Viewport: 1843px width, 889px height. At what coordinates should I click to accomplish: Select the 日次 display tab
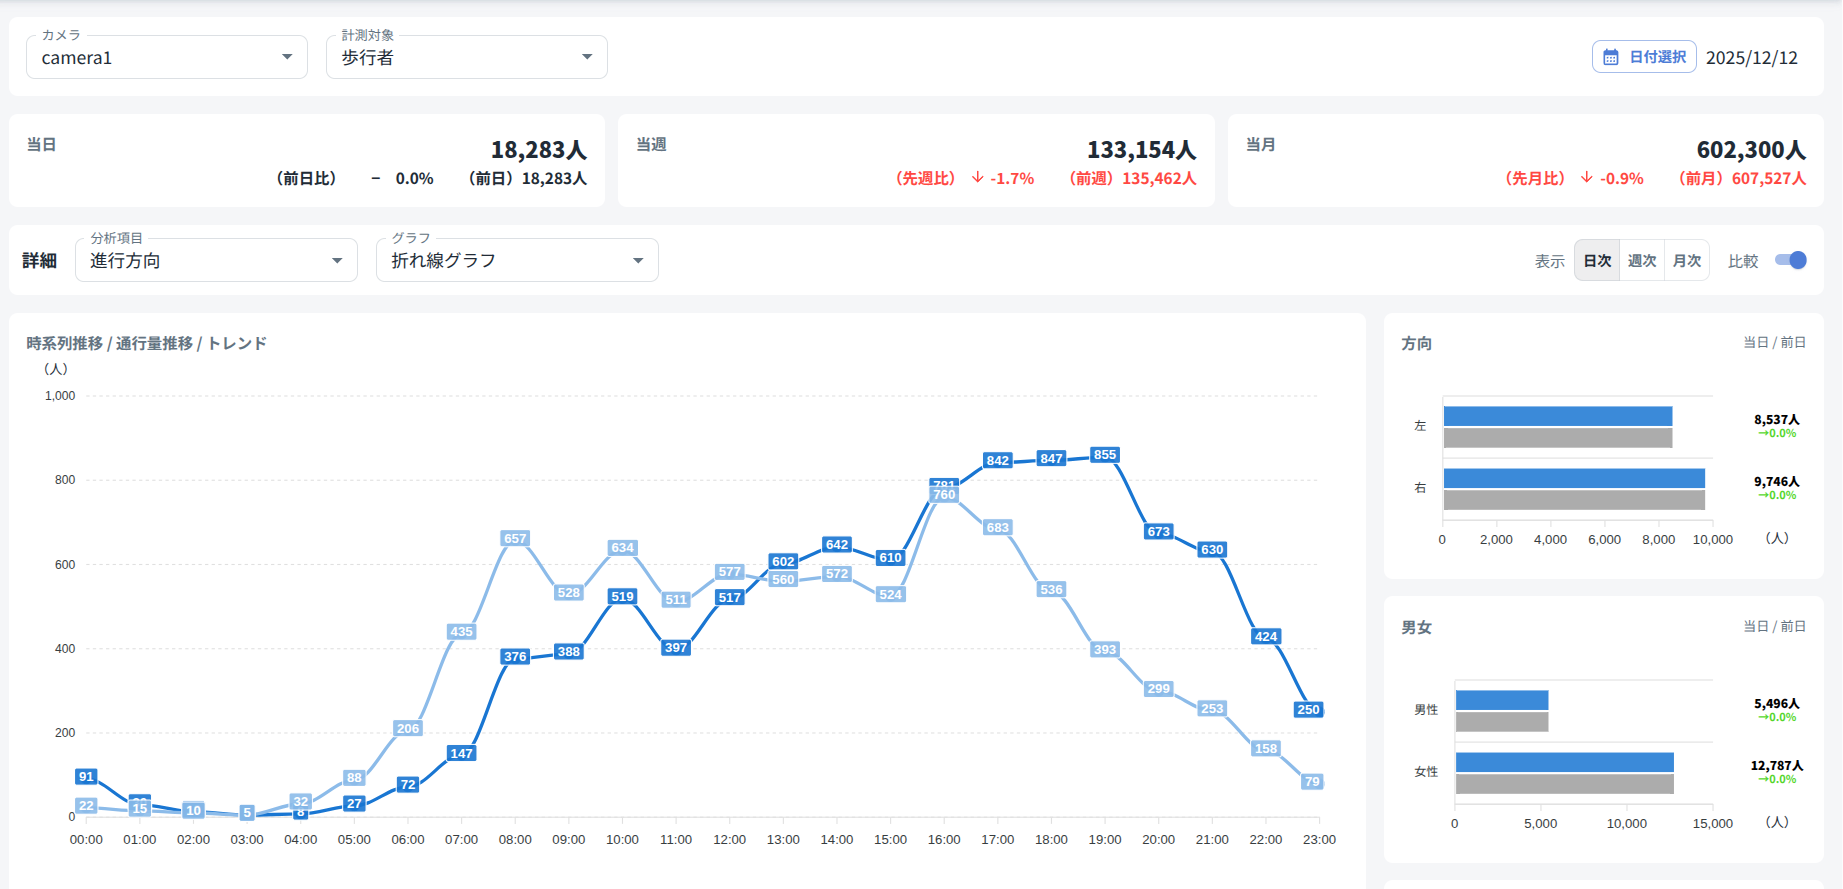tap(1597, 260)
